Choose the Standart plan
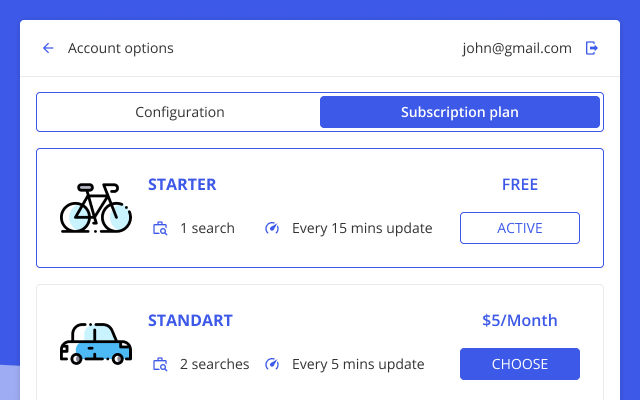Screen dimensions: 640x400 tap(520, 364)
